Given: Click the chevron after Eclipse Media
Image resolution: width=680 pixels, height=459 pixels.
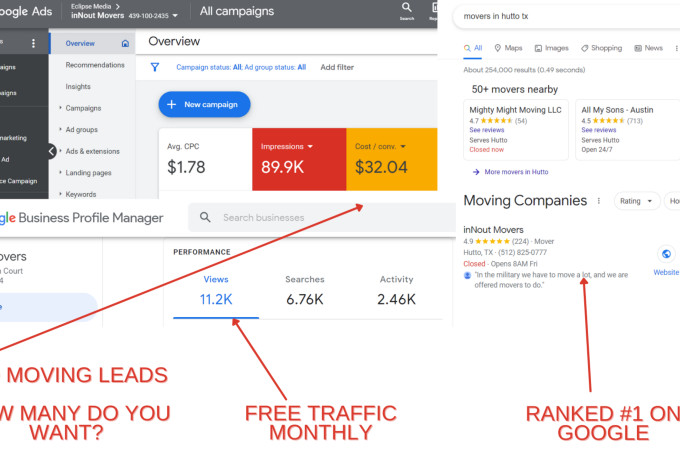Looking at the screenshot, I should (118, 6).
